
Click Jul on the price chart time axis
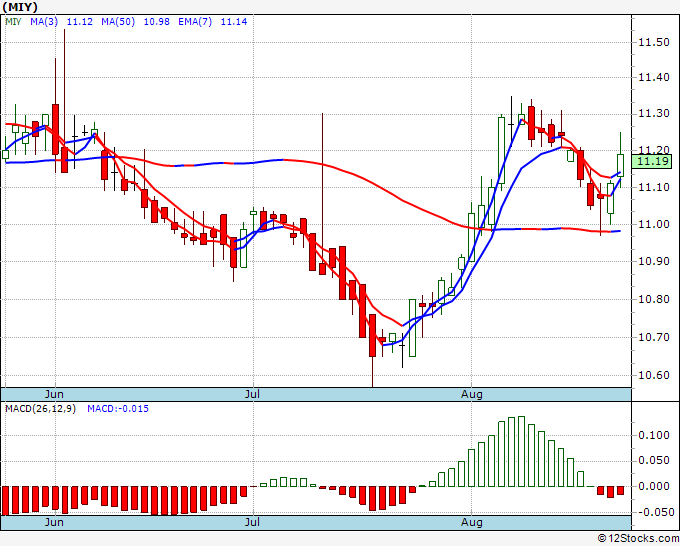click(252, 394)
